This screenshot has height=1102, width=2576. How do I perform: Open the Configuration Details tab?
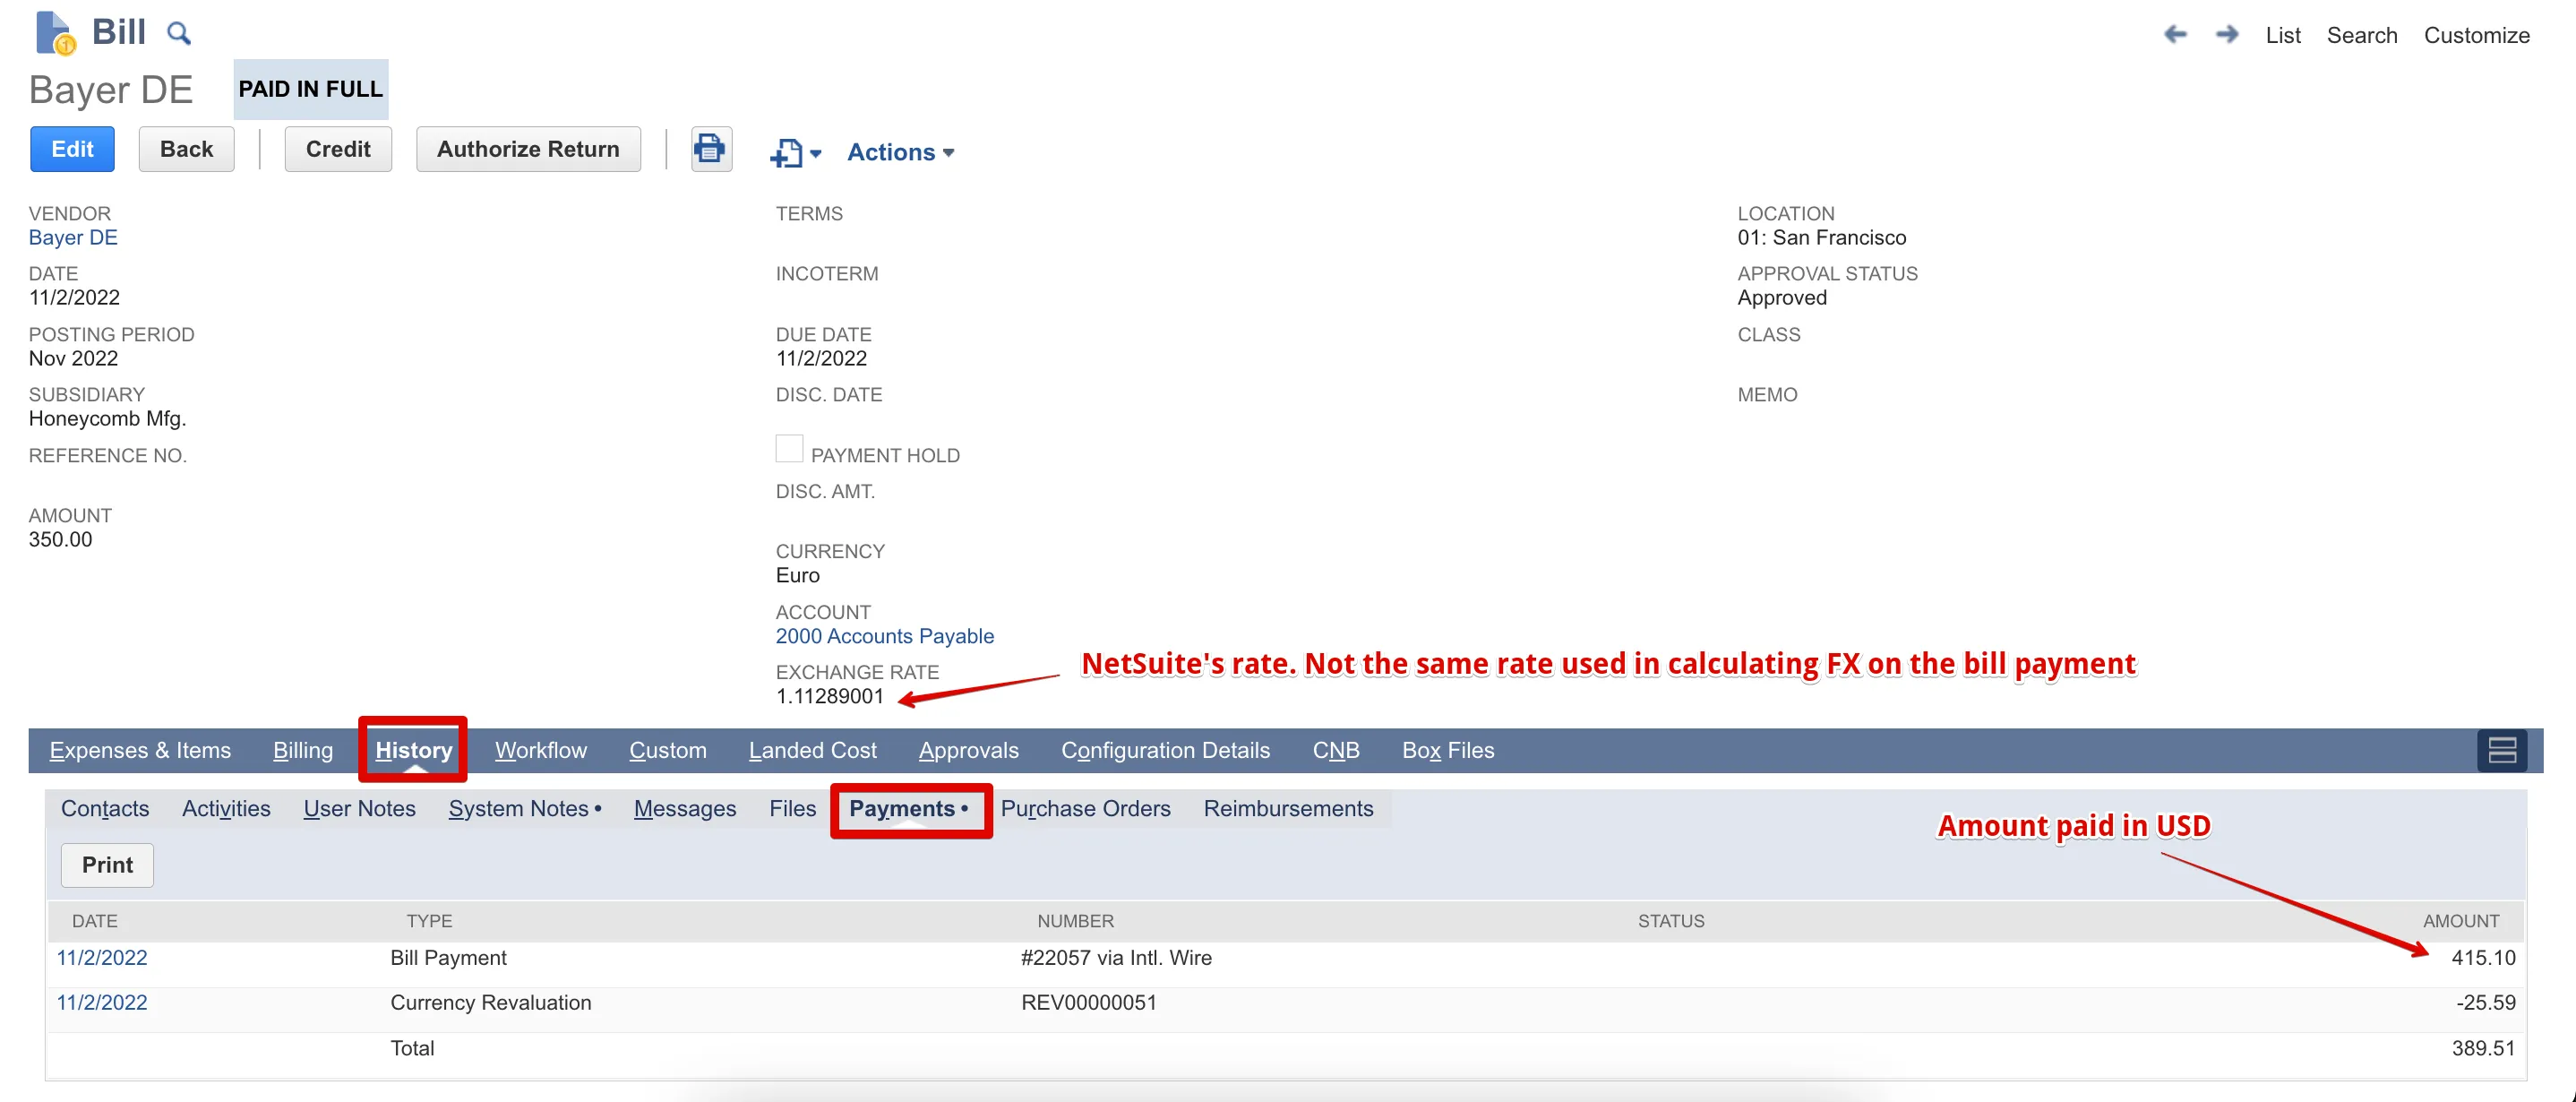(x=1165, y=750)
